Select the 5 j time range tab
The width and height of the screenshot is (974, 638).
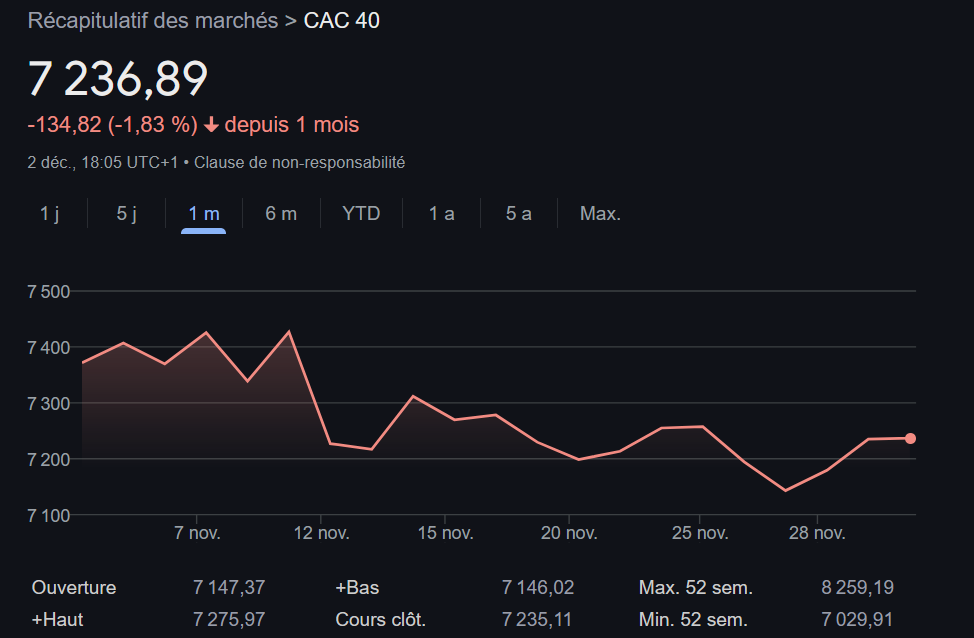pyautogui.click(x=127, y=214)
